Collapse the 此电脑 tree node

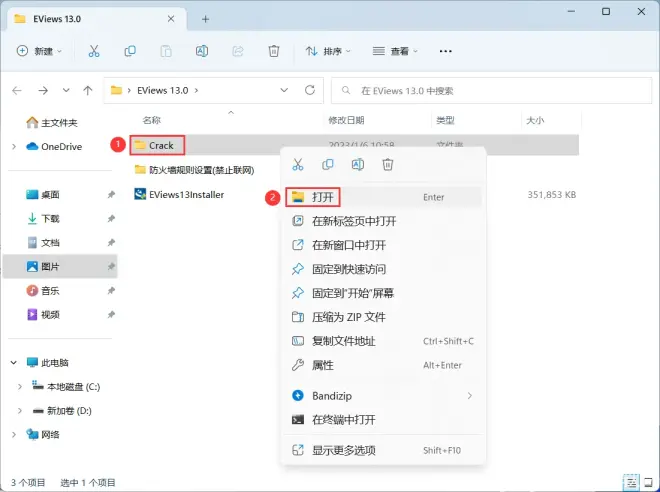(x=14, y=362)
